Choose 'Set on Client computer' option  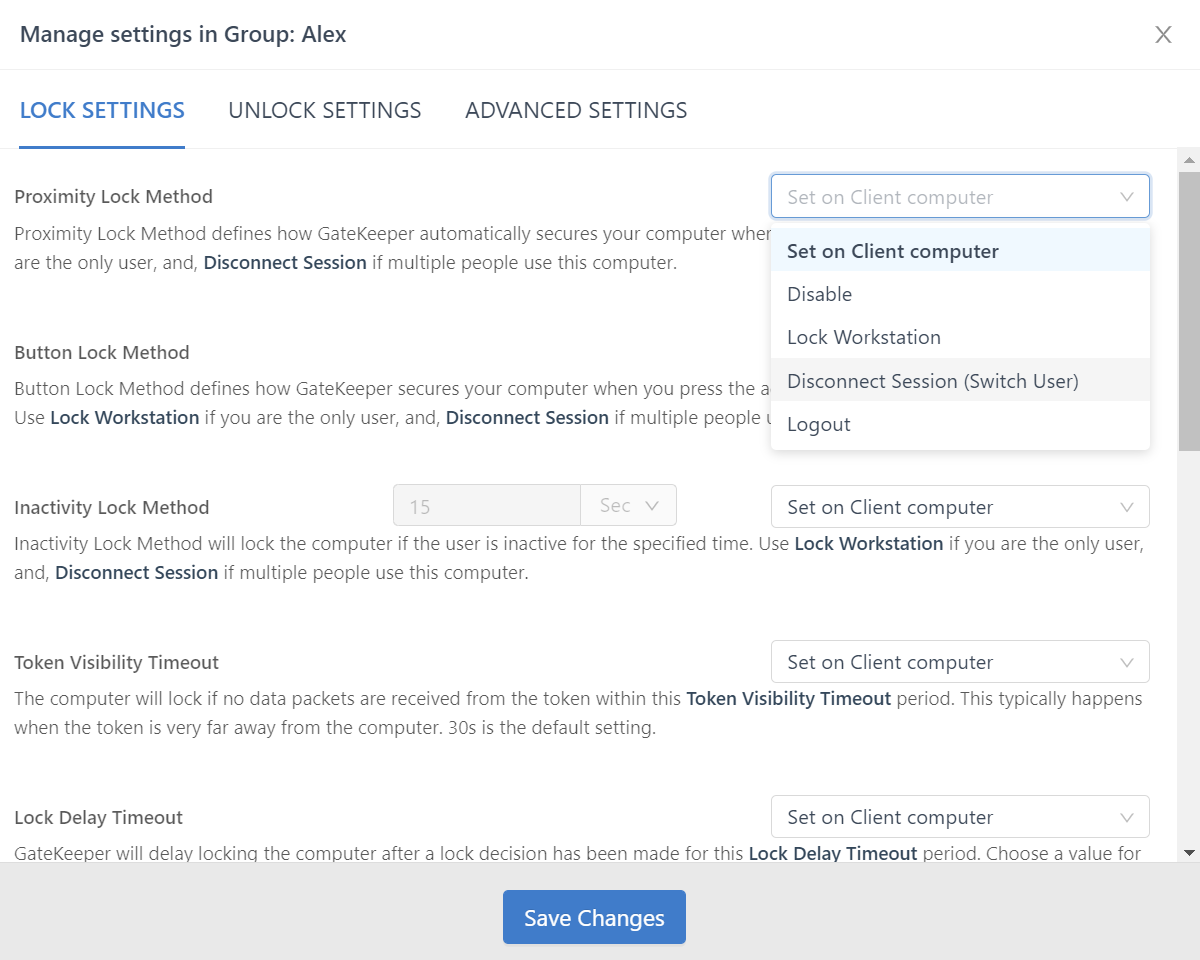click(x=892, y=251)
